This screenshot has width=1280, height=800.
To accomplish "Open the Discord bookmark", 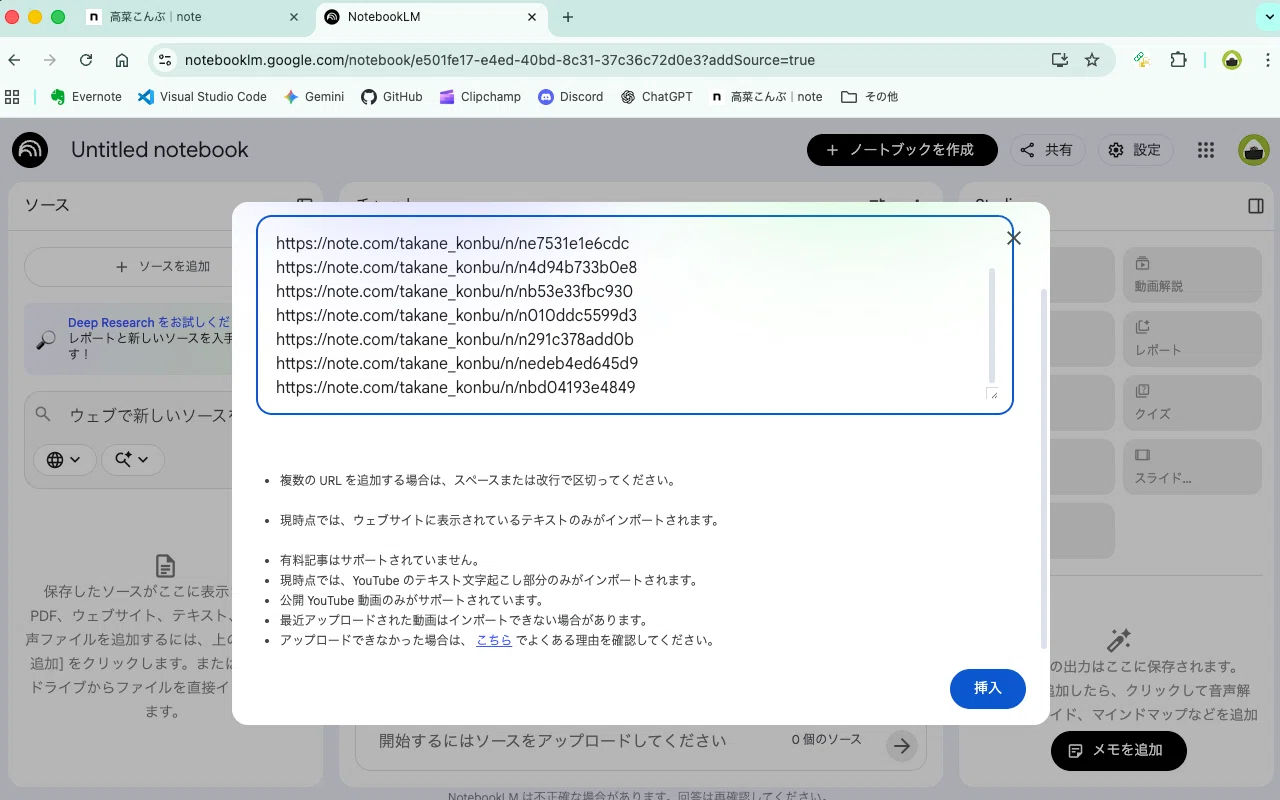I will click(571, 97).
